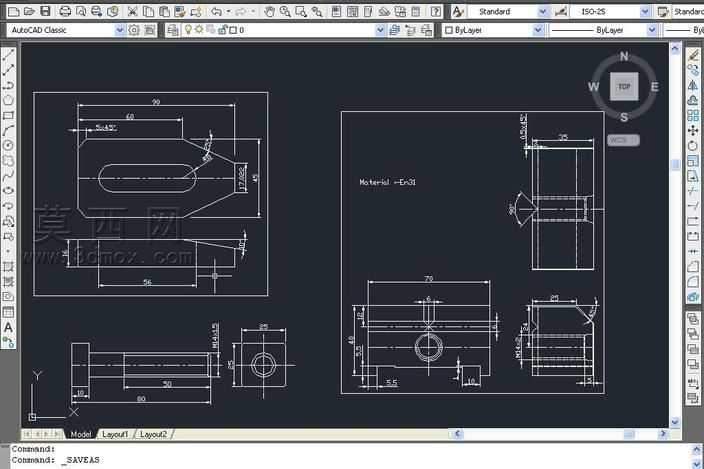Select the Erase tool in the Modify toolbar
Viewport: 704px width, 469px height.
coord(693,55)
